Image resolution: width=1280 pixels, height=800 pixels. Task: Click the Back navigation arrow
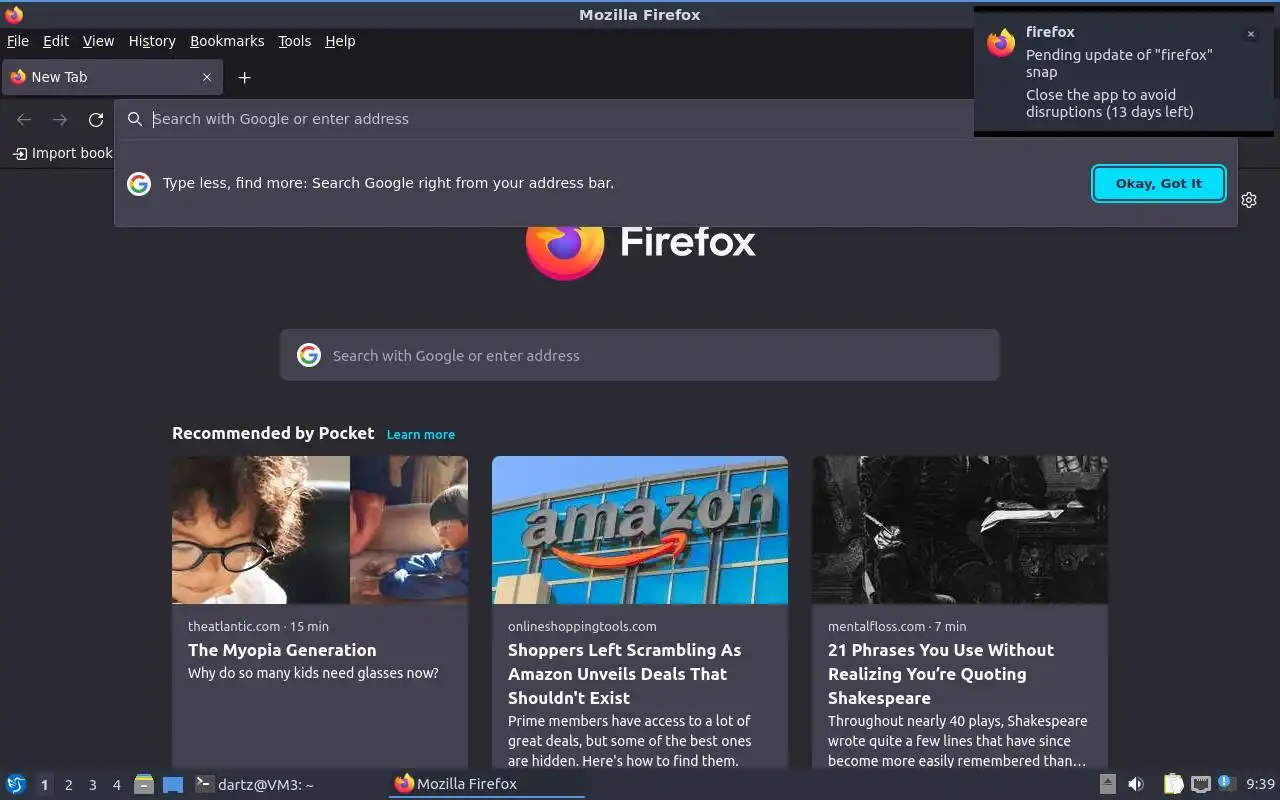[24, 120]
